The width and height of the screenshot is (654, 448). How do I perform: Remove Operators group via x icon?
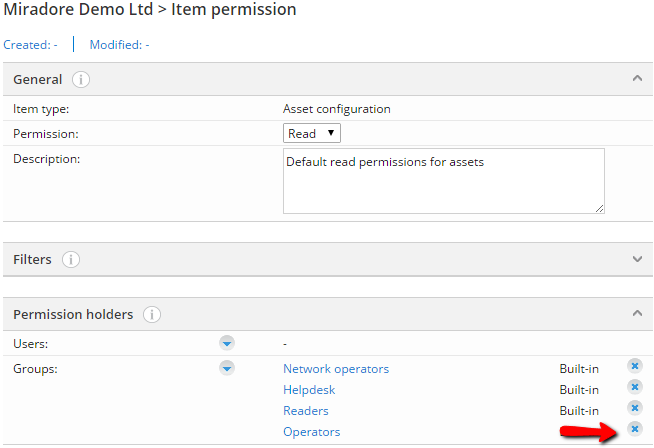(x=635, y=429)
